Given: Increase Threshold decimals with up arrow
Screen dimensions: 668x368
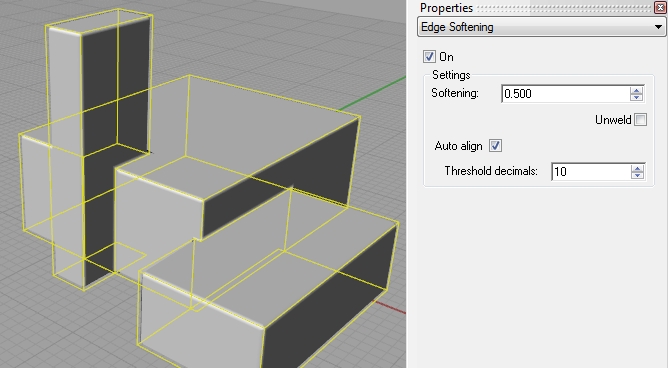Looking at the screenshot, I should [638, 168].
